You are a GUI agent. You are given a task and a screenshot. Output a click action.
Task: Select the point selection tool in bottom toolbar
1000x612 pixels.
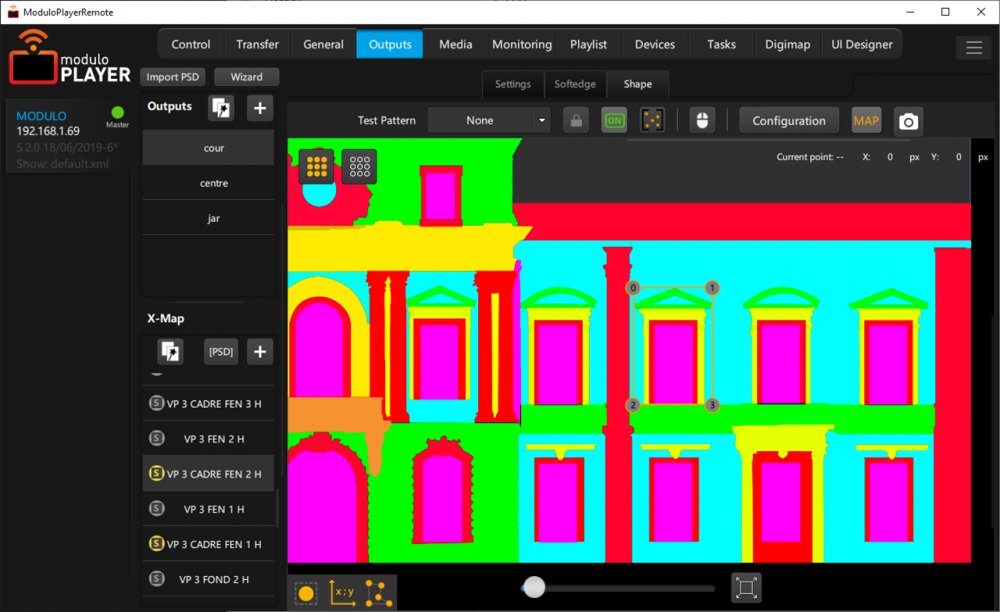(307, 591)
